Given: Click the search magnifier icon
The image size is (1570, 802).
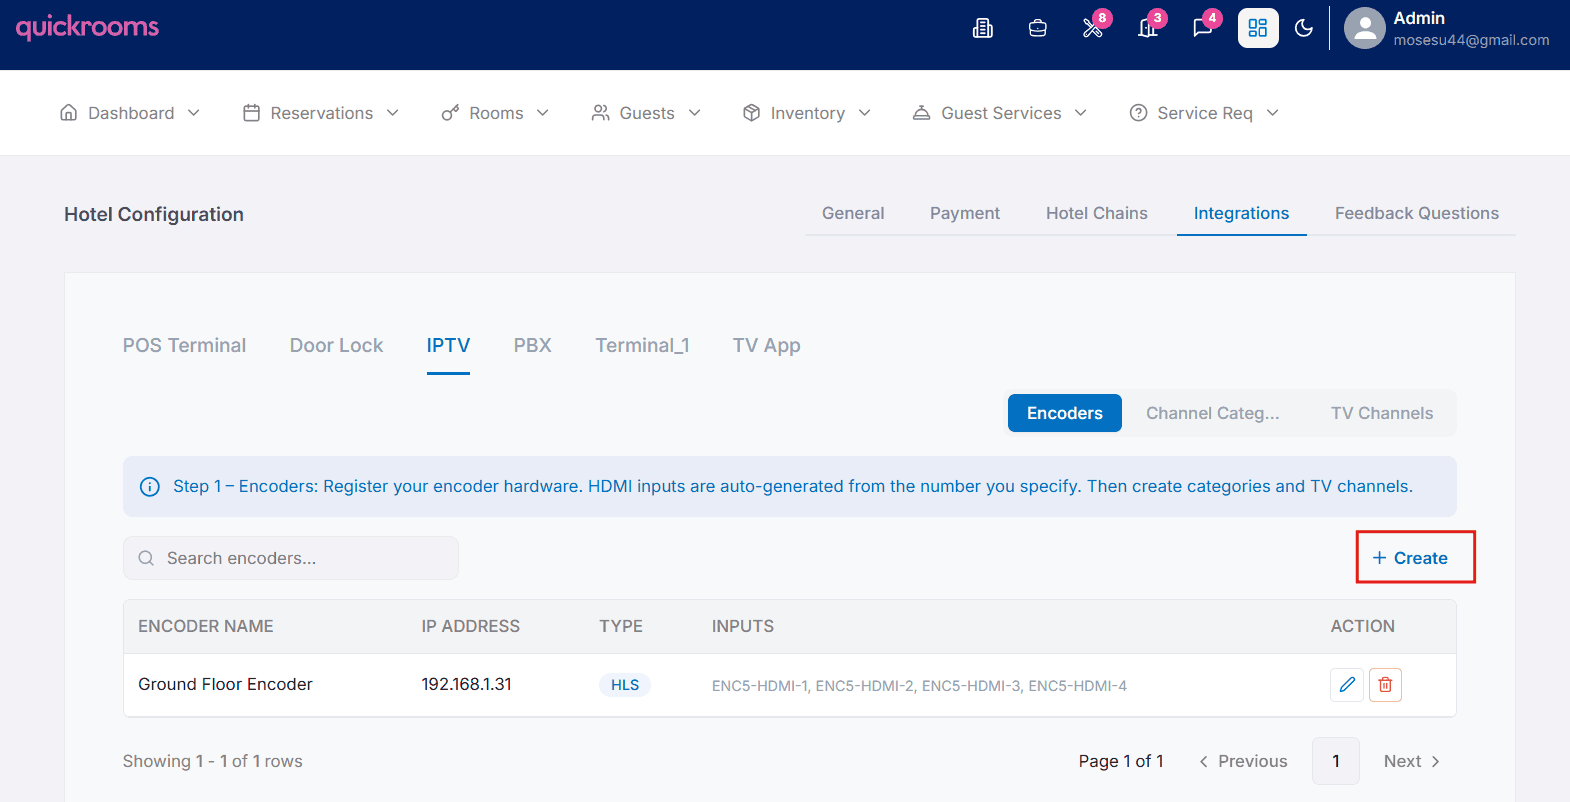Looking at the screenshot, I should click(x=146, y=558).
